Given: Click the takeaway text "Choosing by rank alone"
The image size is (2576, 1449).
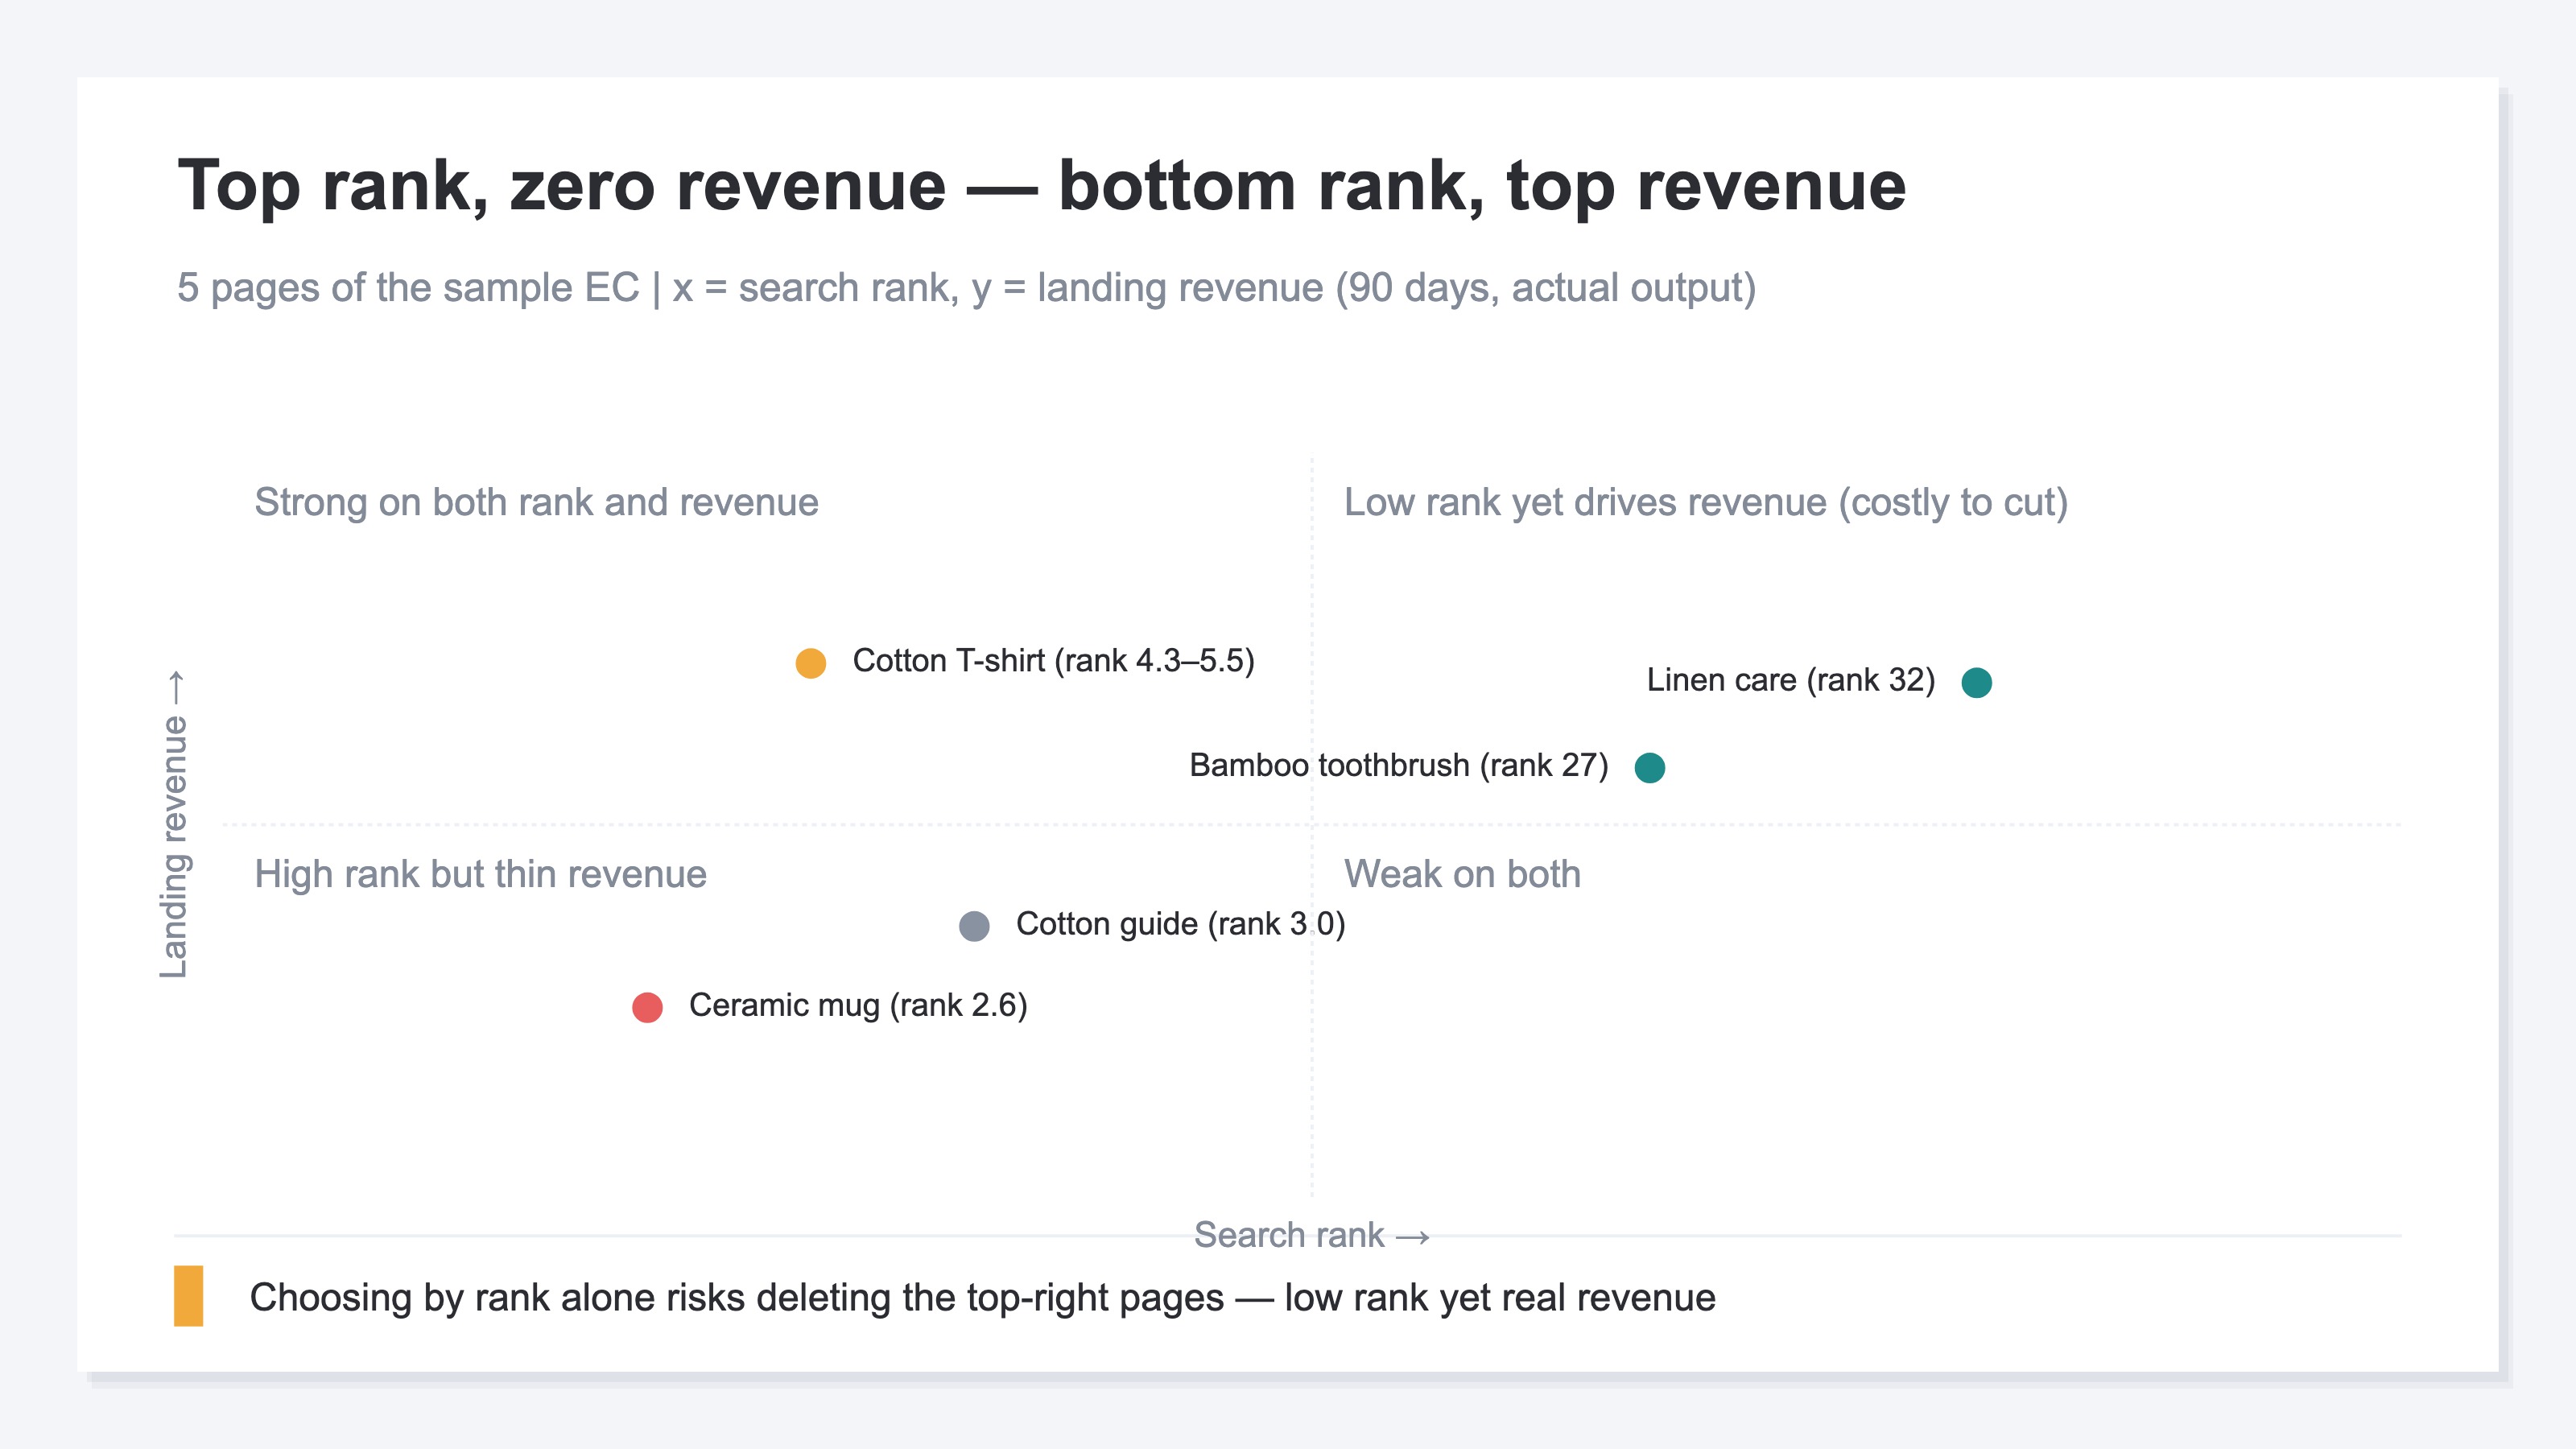Looking at the screenshot, I should coord(982,1297).
